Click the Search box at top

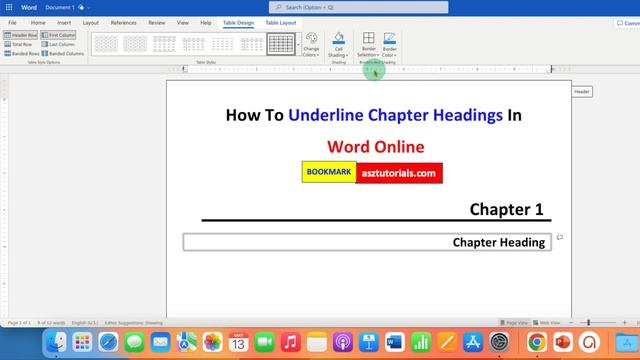(x=358, y=7)
